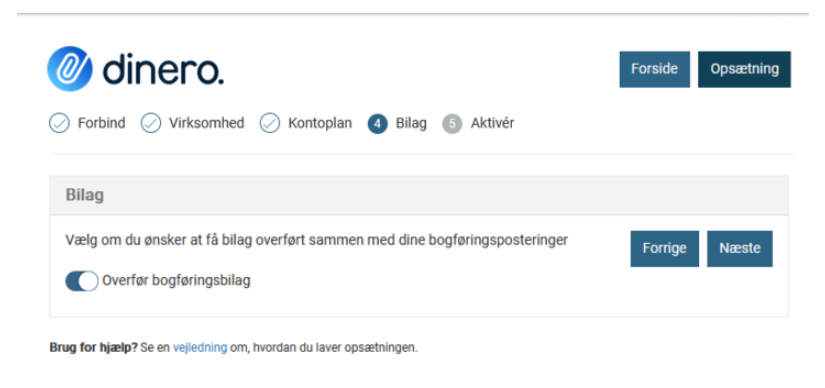This screenshot has height=388, width=825.
Task: Open the Forside page
Action: (x=655, y=69)
